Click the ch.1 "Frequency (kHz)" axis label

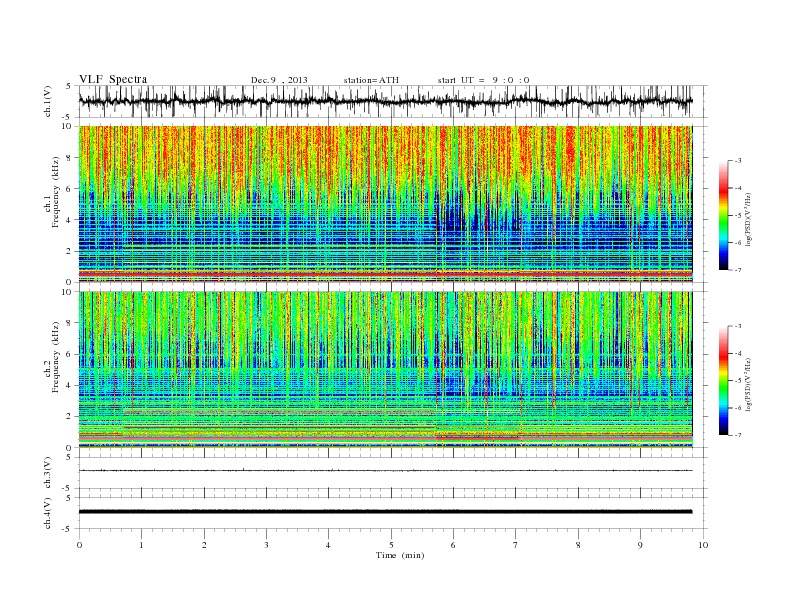(56, 191)
